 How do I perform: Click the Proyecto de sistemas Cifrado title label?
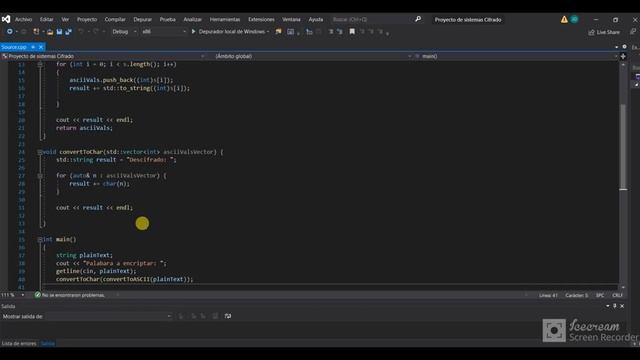468,20
